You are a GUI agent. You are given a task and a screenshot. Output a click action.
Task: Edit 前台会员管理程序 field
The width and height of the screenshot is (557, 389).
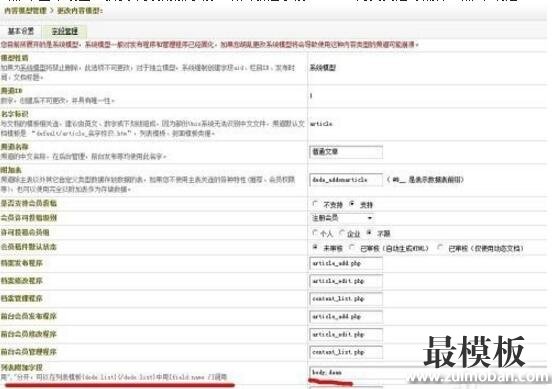click(x=346, y=352)
